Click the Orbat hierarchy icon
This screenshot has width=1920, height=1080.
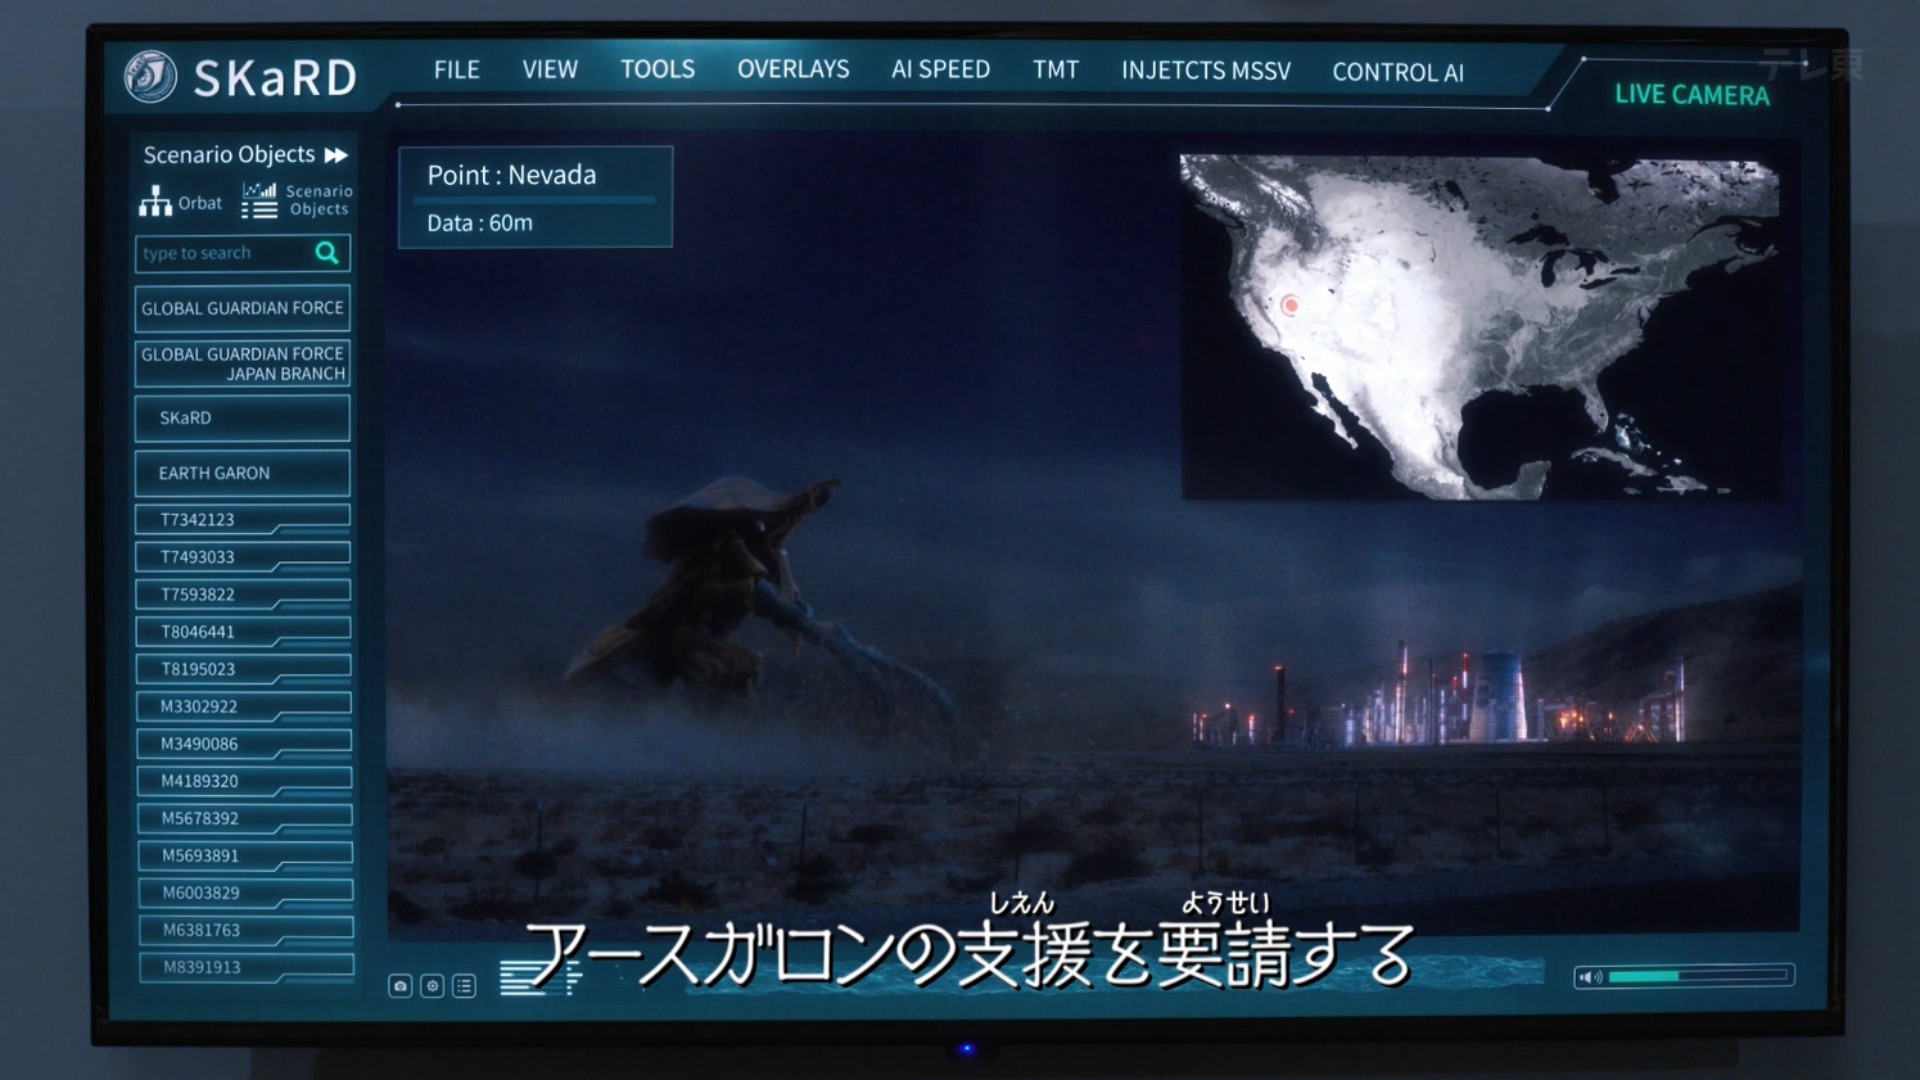[x=155, y=201]
